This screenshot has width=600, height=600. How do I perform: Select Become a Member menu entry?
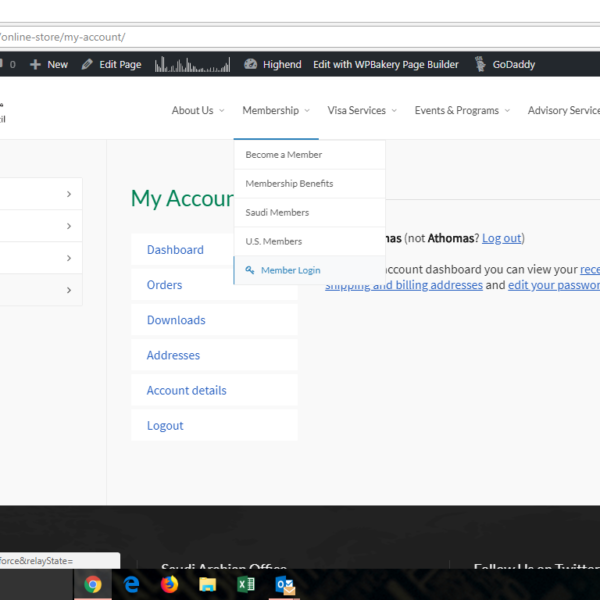284,155
